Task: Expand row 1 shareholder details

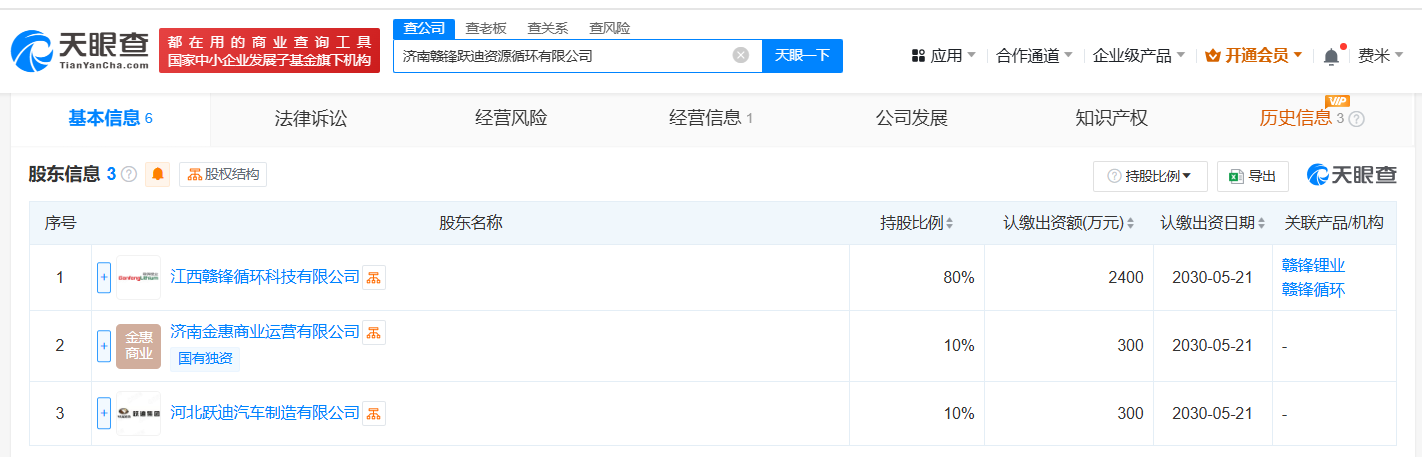Action: (x=104, y=278)
